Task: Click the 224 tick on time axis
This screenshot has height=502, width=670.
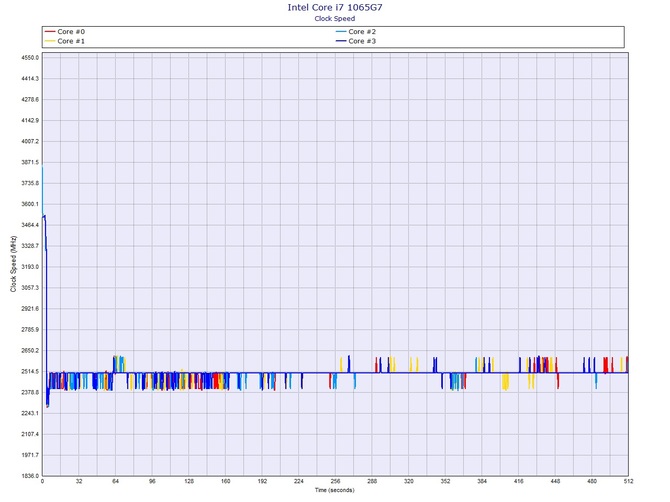Action: click(x=299, y=481)
